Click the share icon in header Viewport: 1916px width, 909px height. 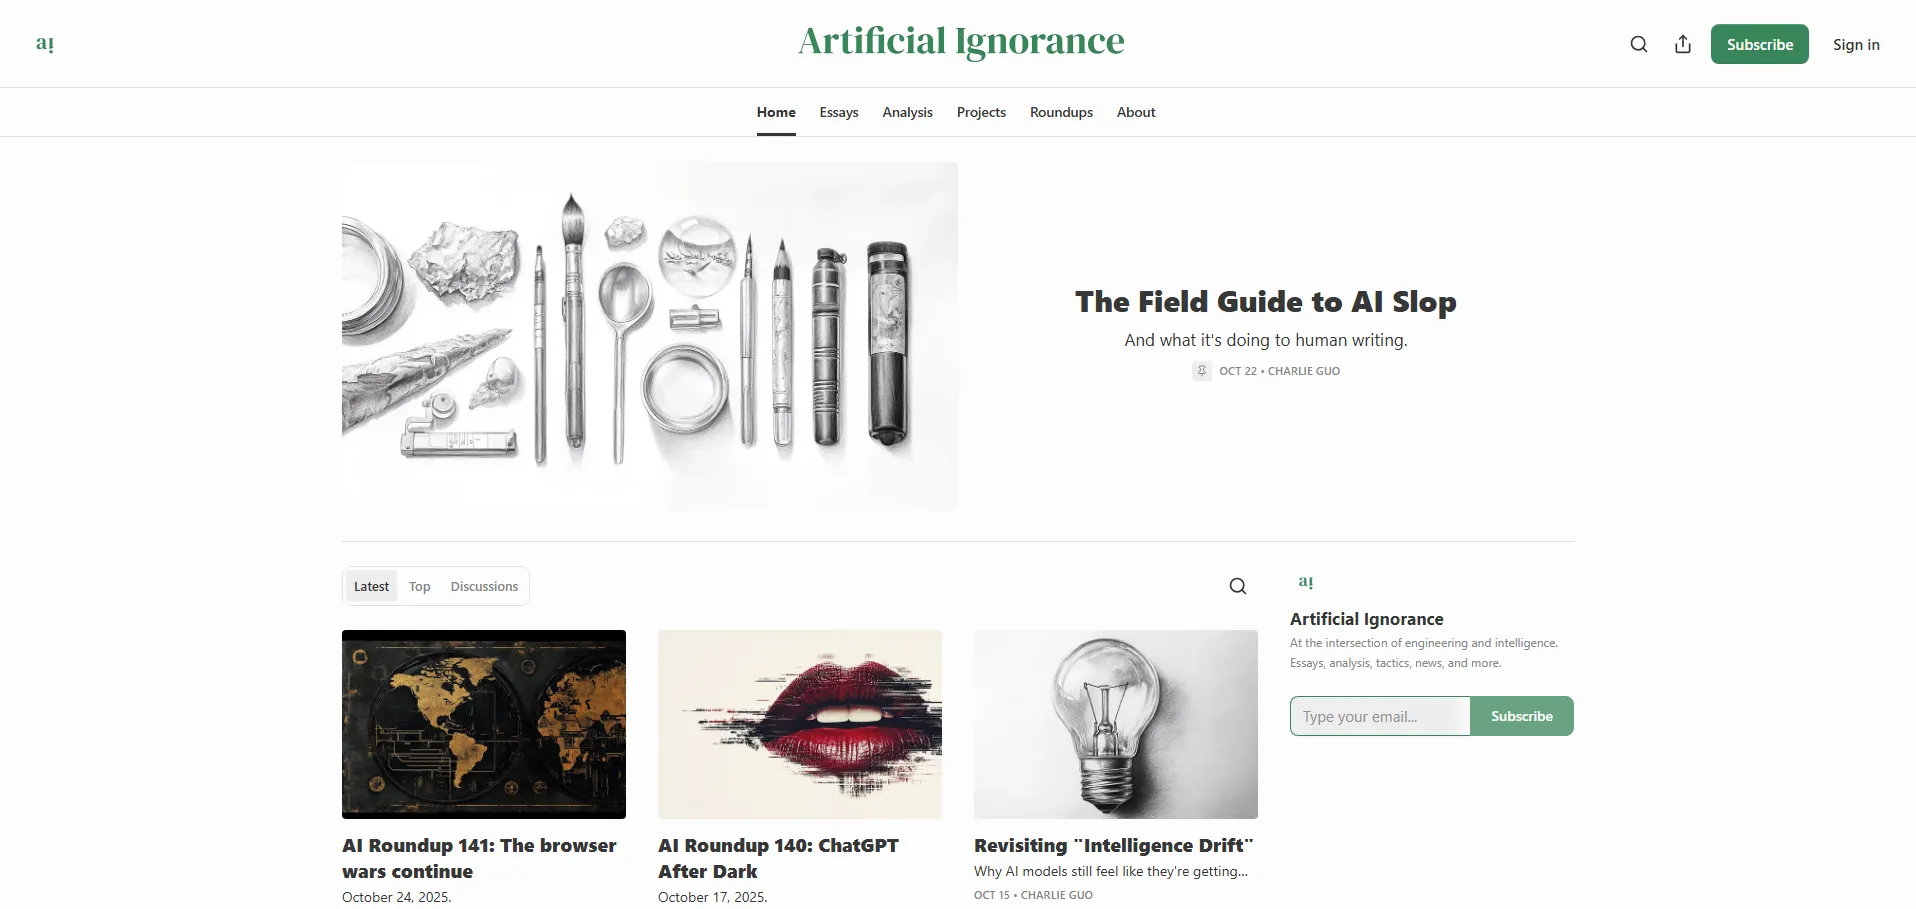(1683, 44)
